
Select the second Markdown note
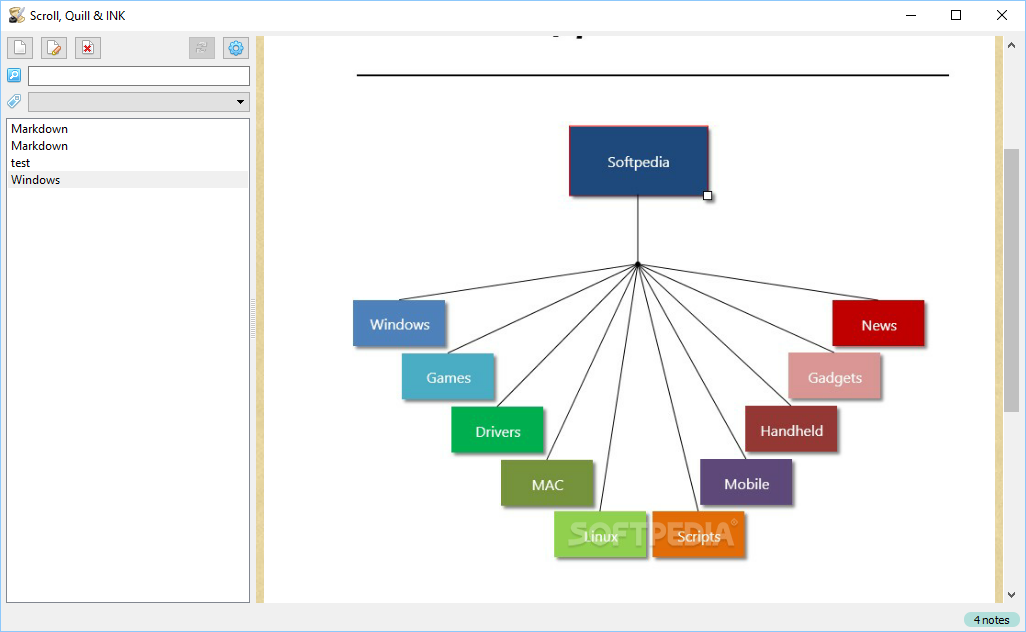(x=128, y=146)
